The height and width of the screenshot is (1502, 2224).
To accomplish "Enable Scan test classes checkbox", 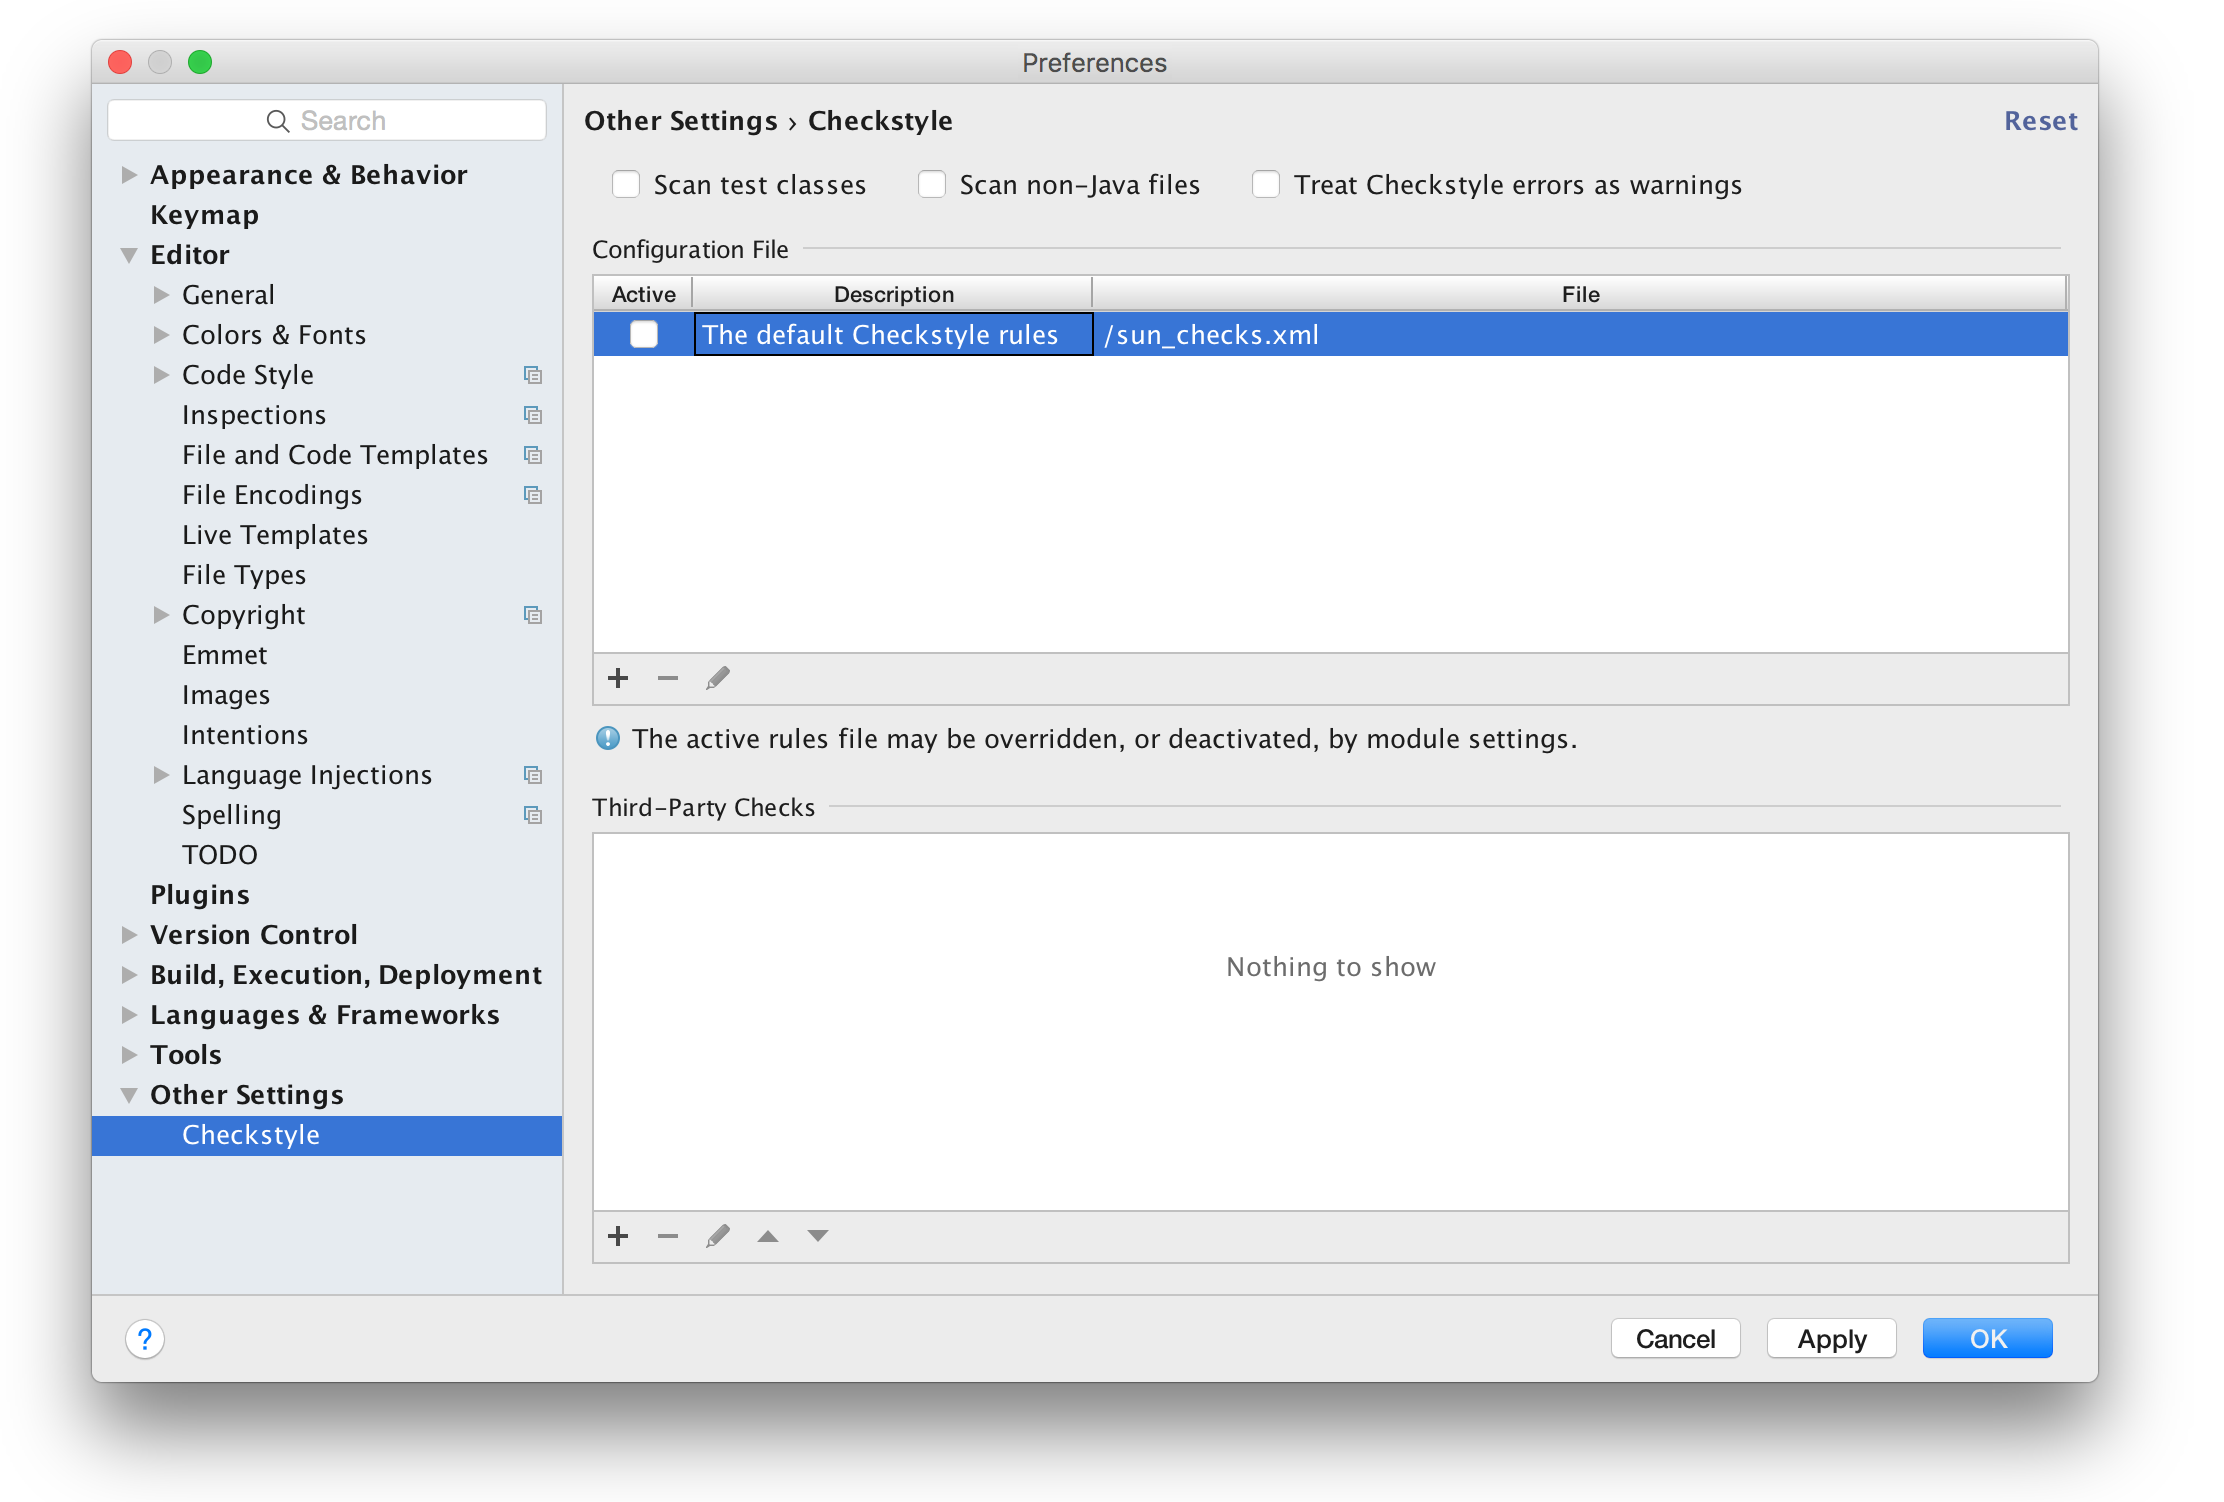I will [x=626, y=185].
